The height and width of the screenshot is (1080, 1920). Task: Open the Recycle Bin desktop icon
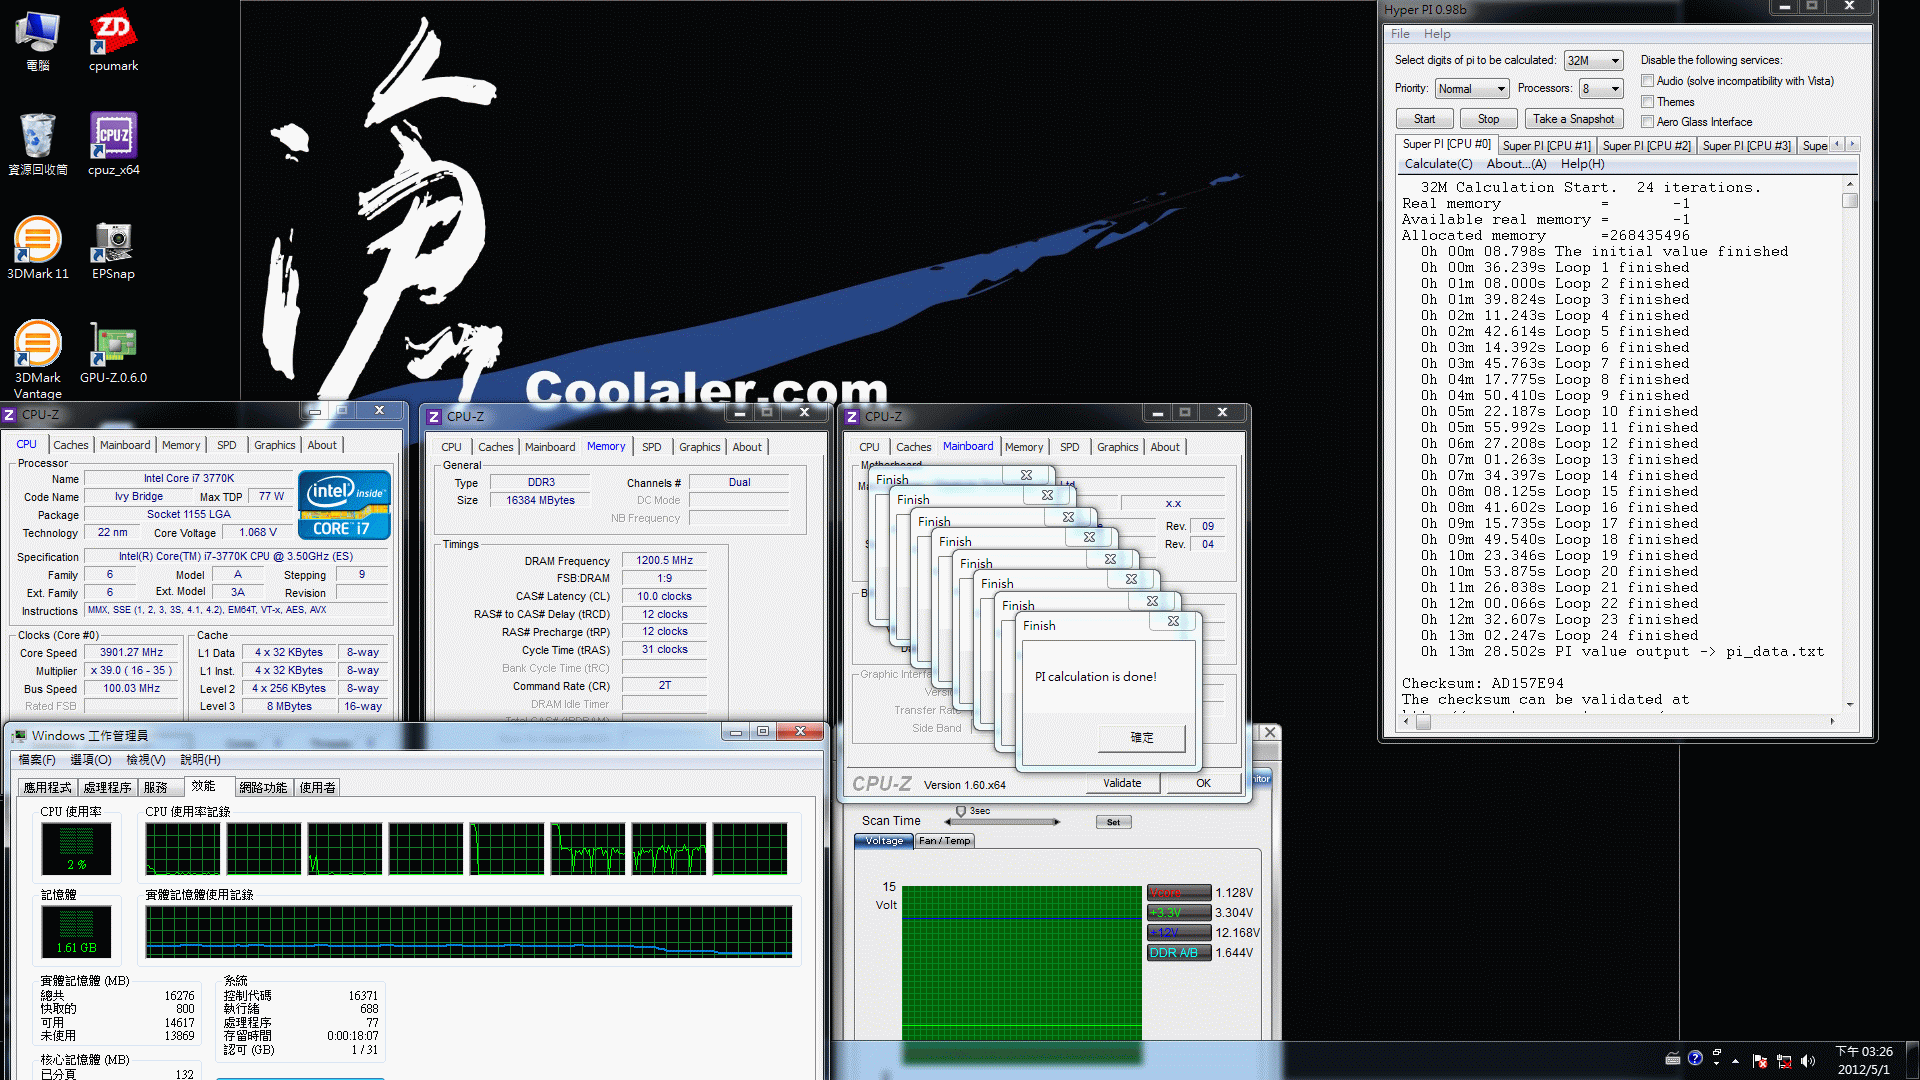point(38,144)
